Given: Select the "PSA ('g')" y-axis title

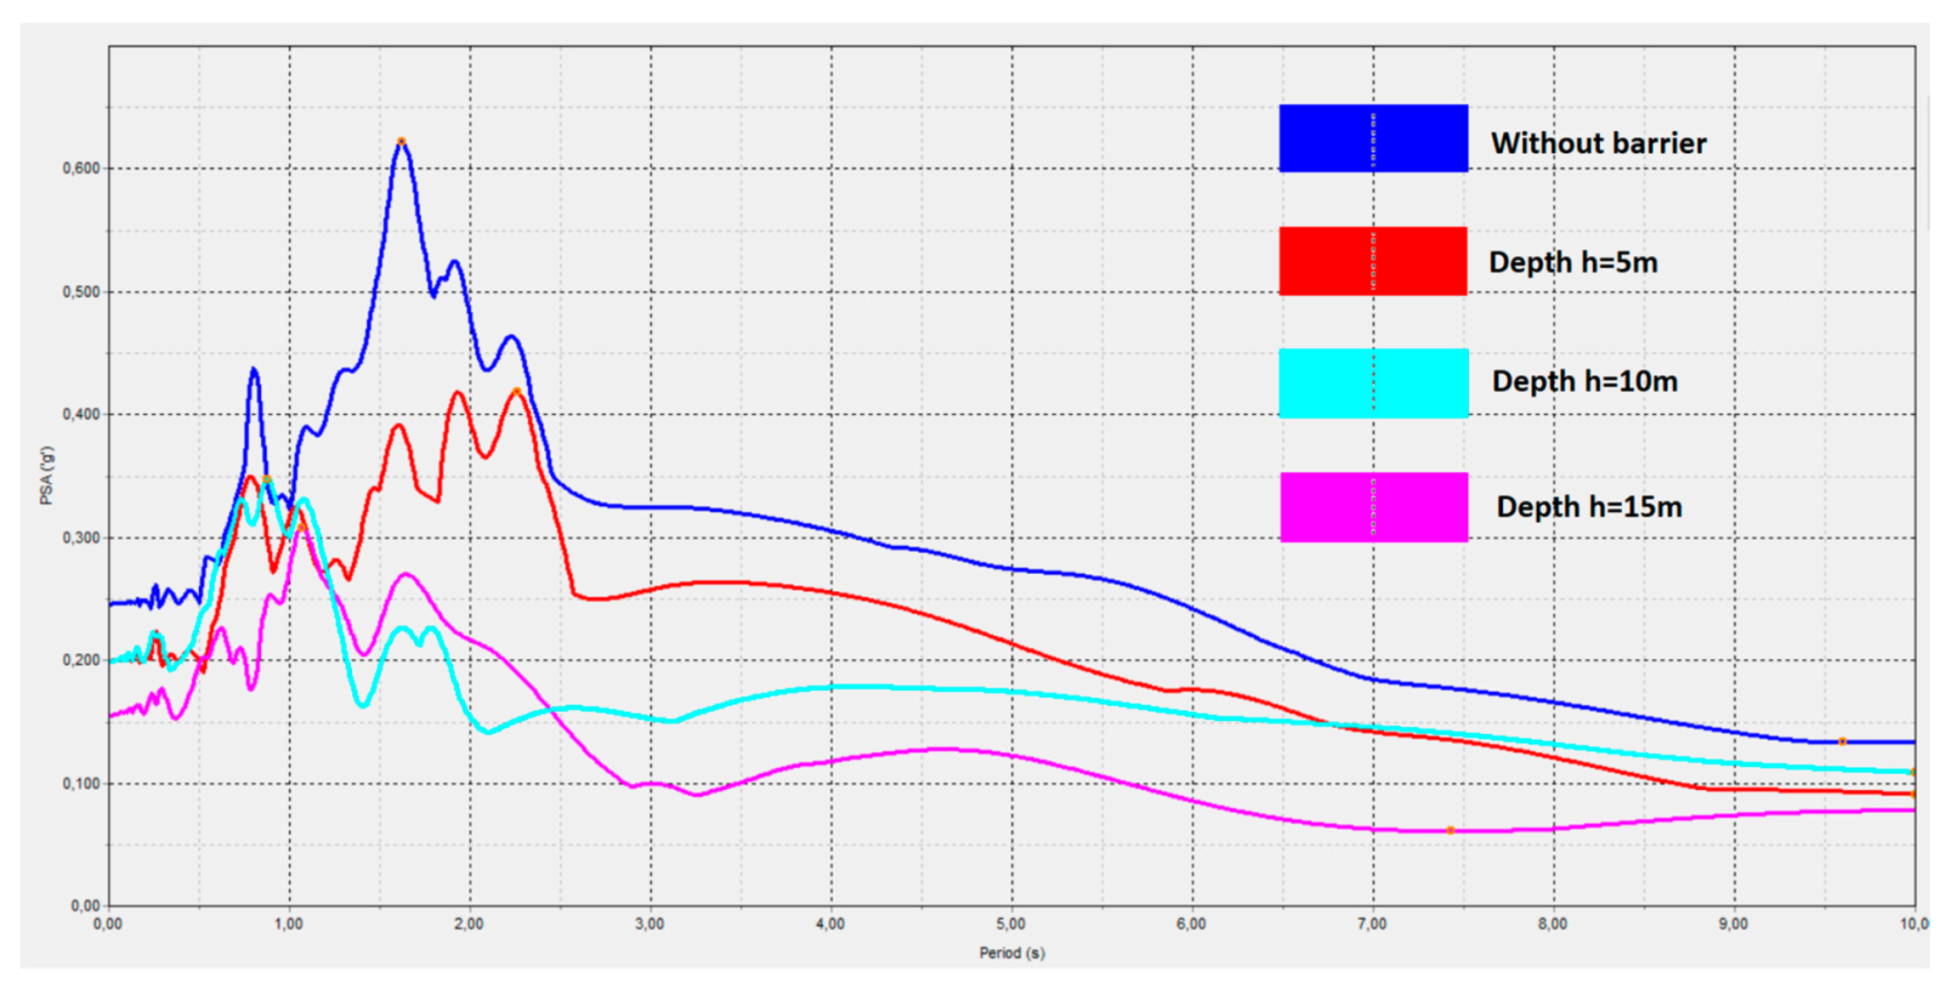Looking at the screenshot, I should (x=47, y=476).
